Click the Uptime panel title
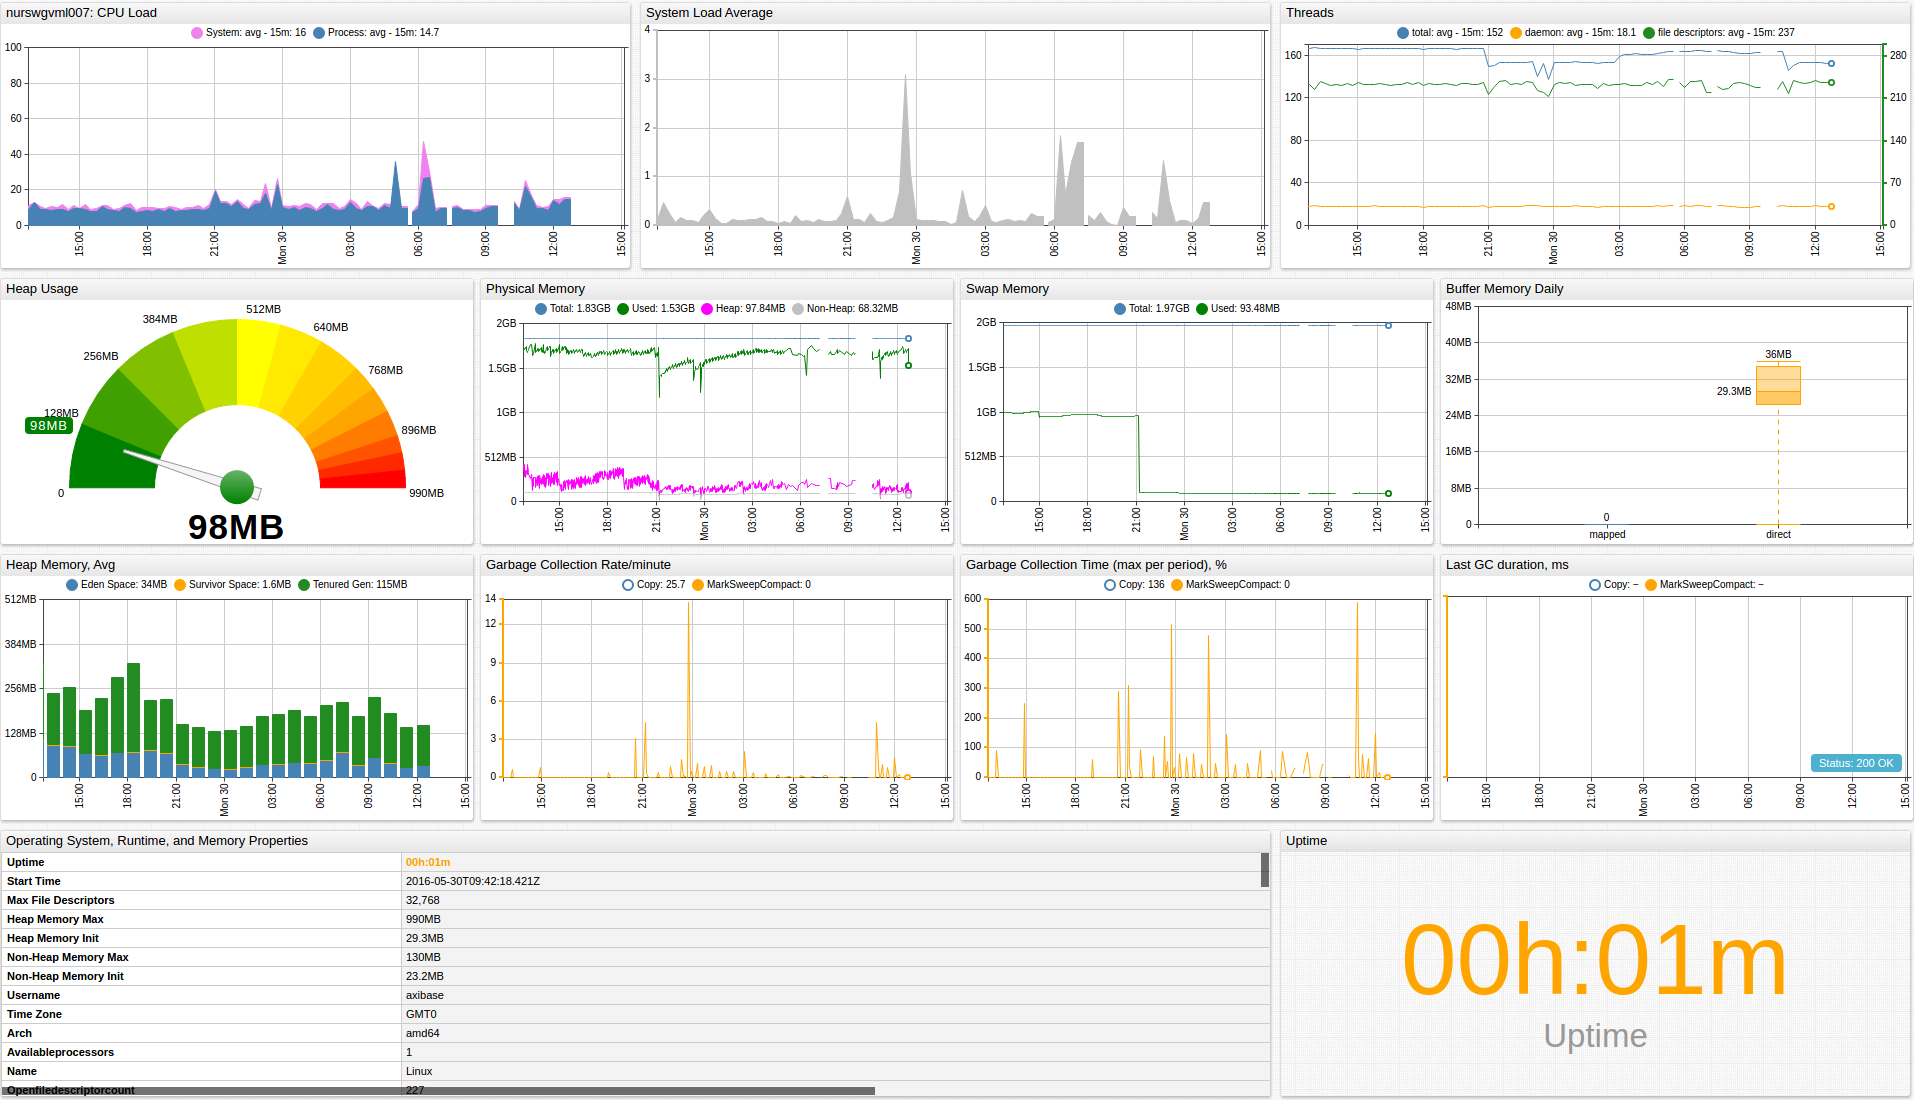1914x1100 pixels. (x=1306, y=841)
